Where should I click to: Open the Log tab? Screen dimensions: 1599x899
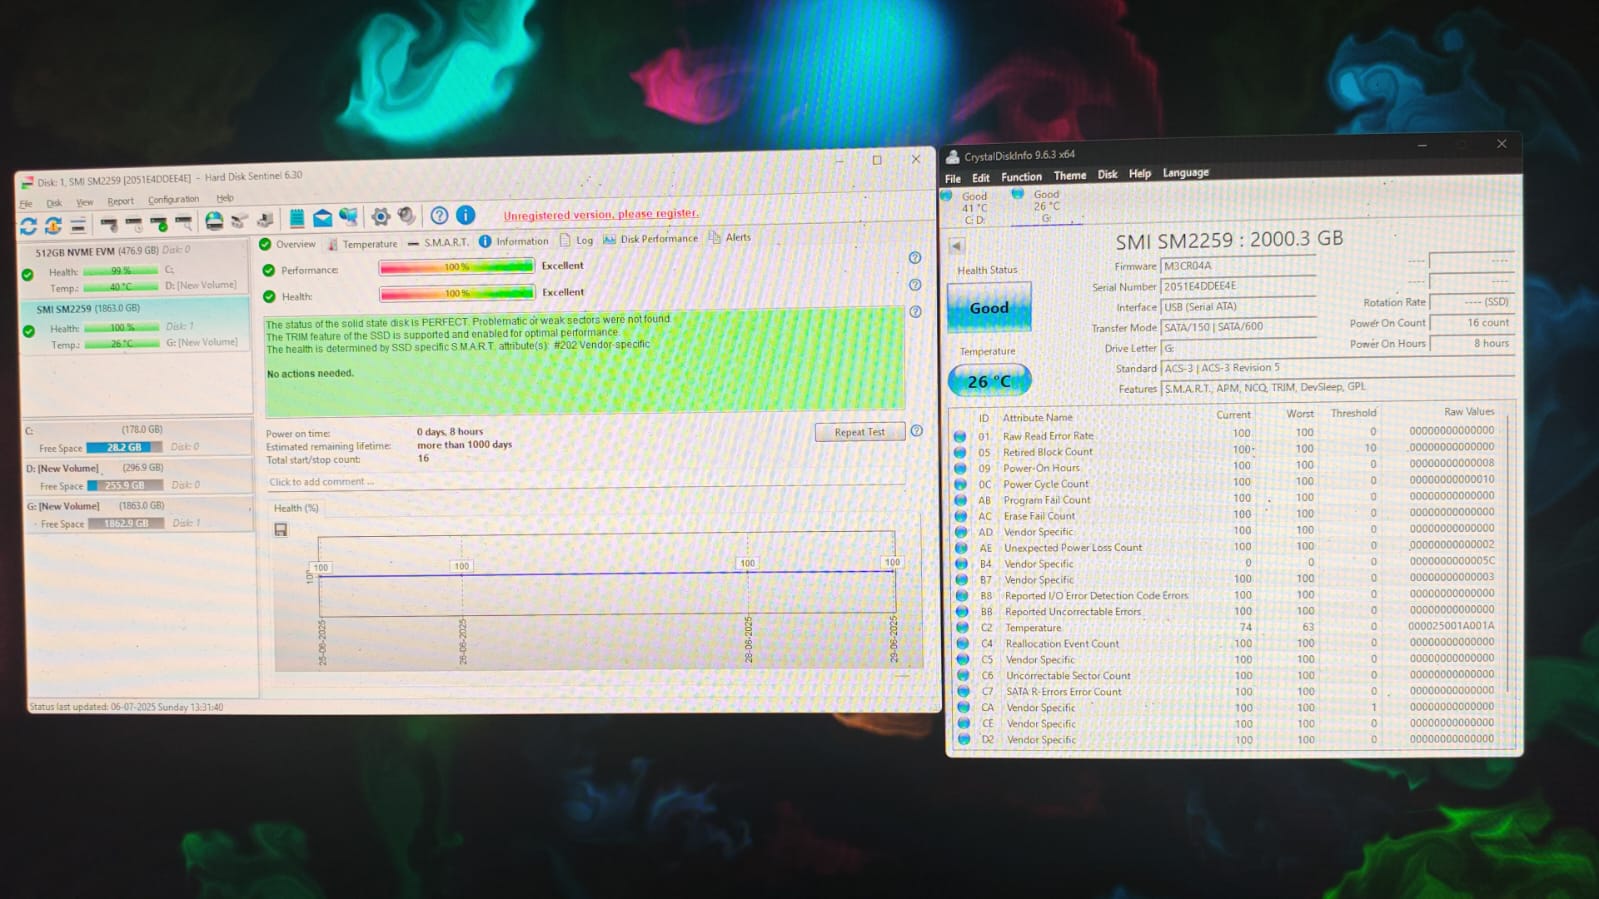point(577,240)
